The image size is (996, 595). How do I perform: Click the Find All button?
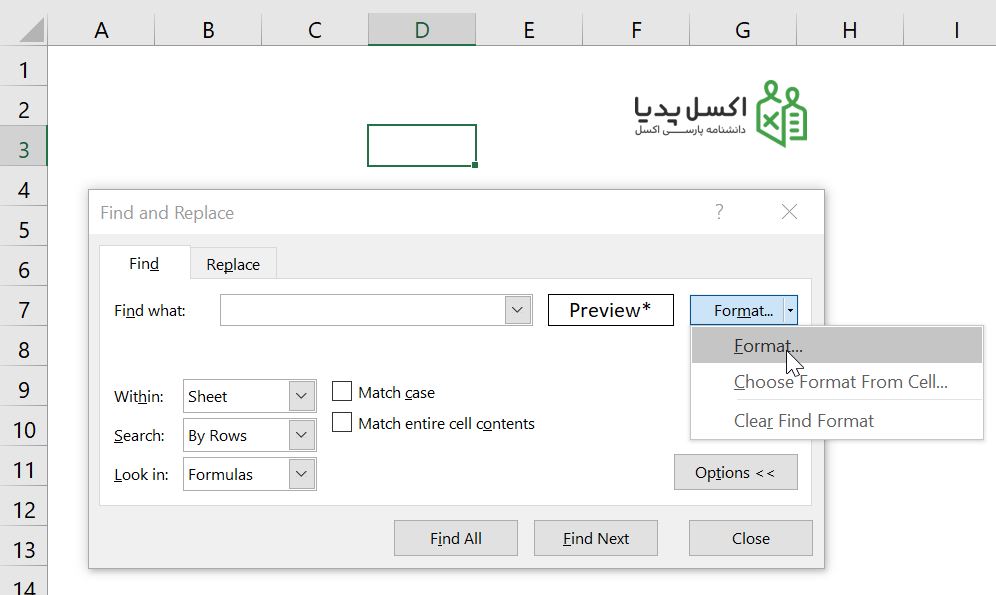pos(455,538)
